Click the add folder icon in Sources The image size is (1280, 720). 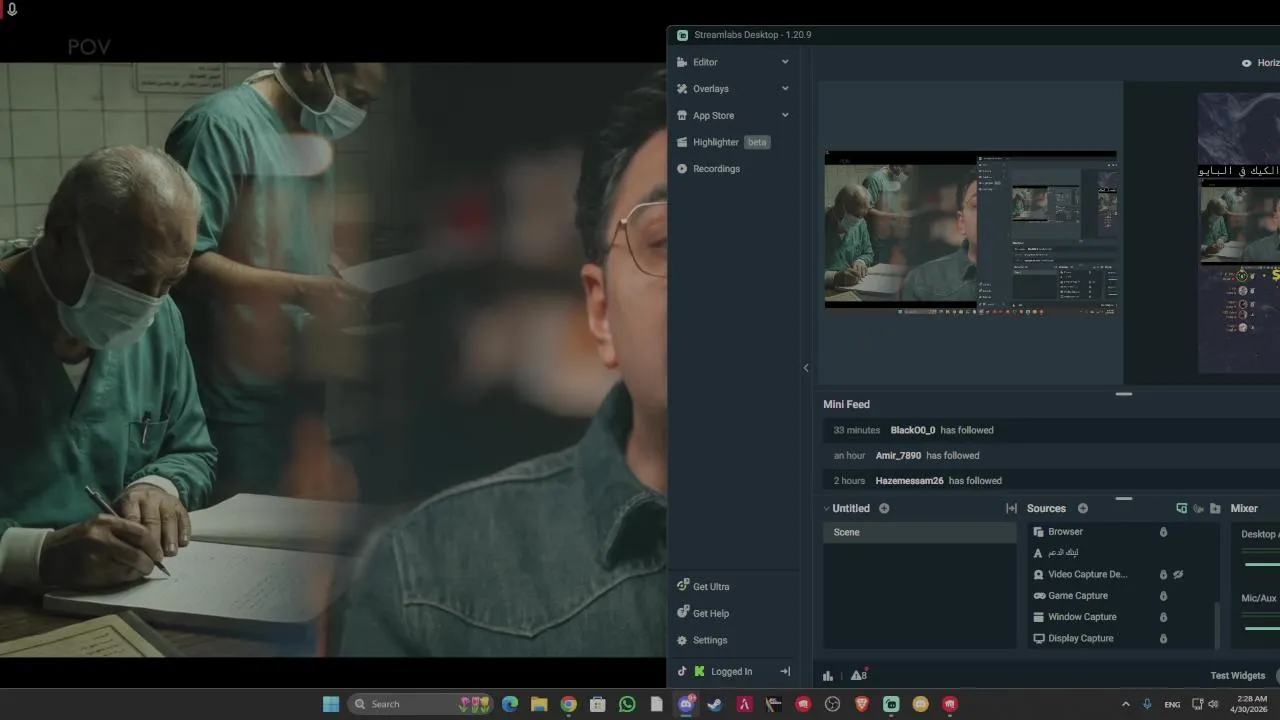click(1215, 508)
